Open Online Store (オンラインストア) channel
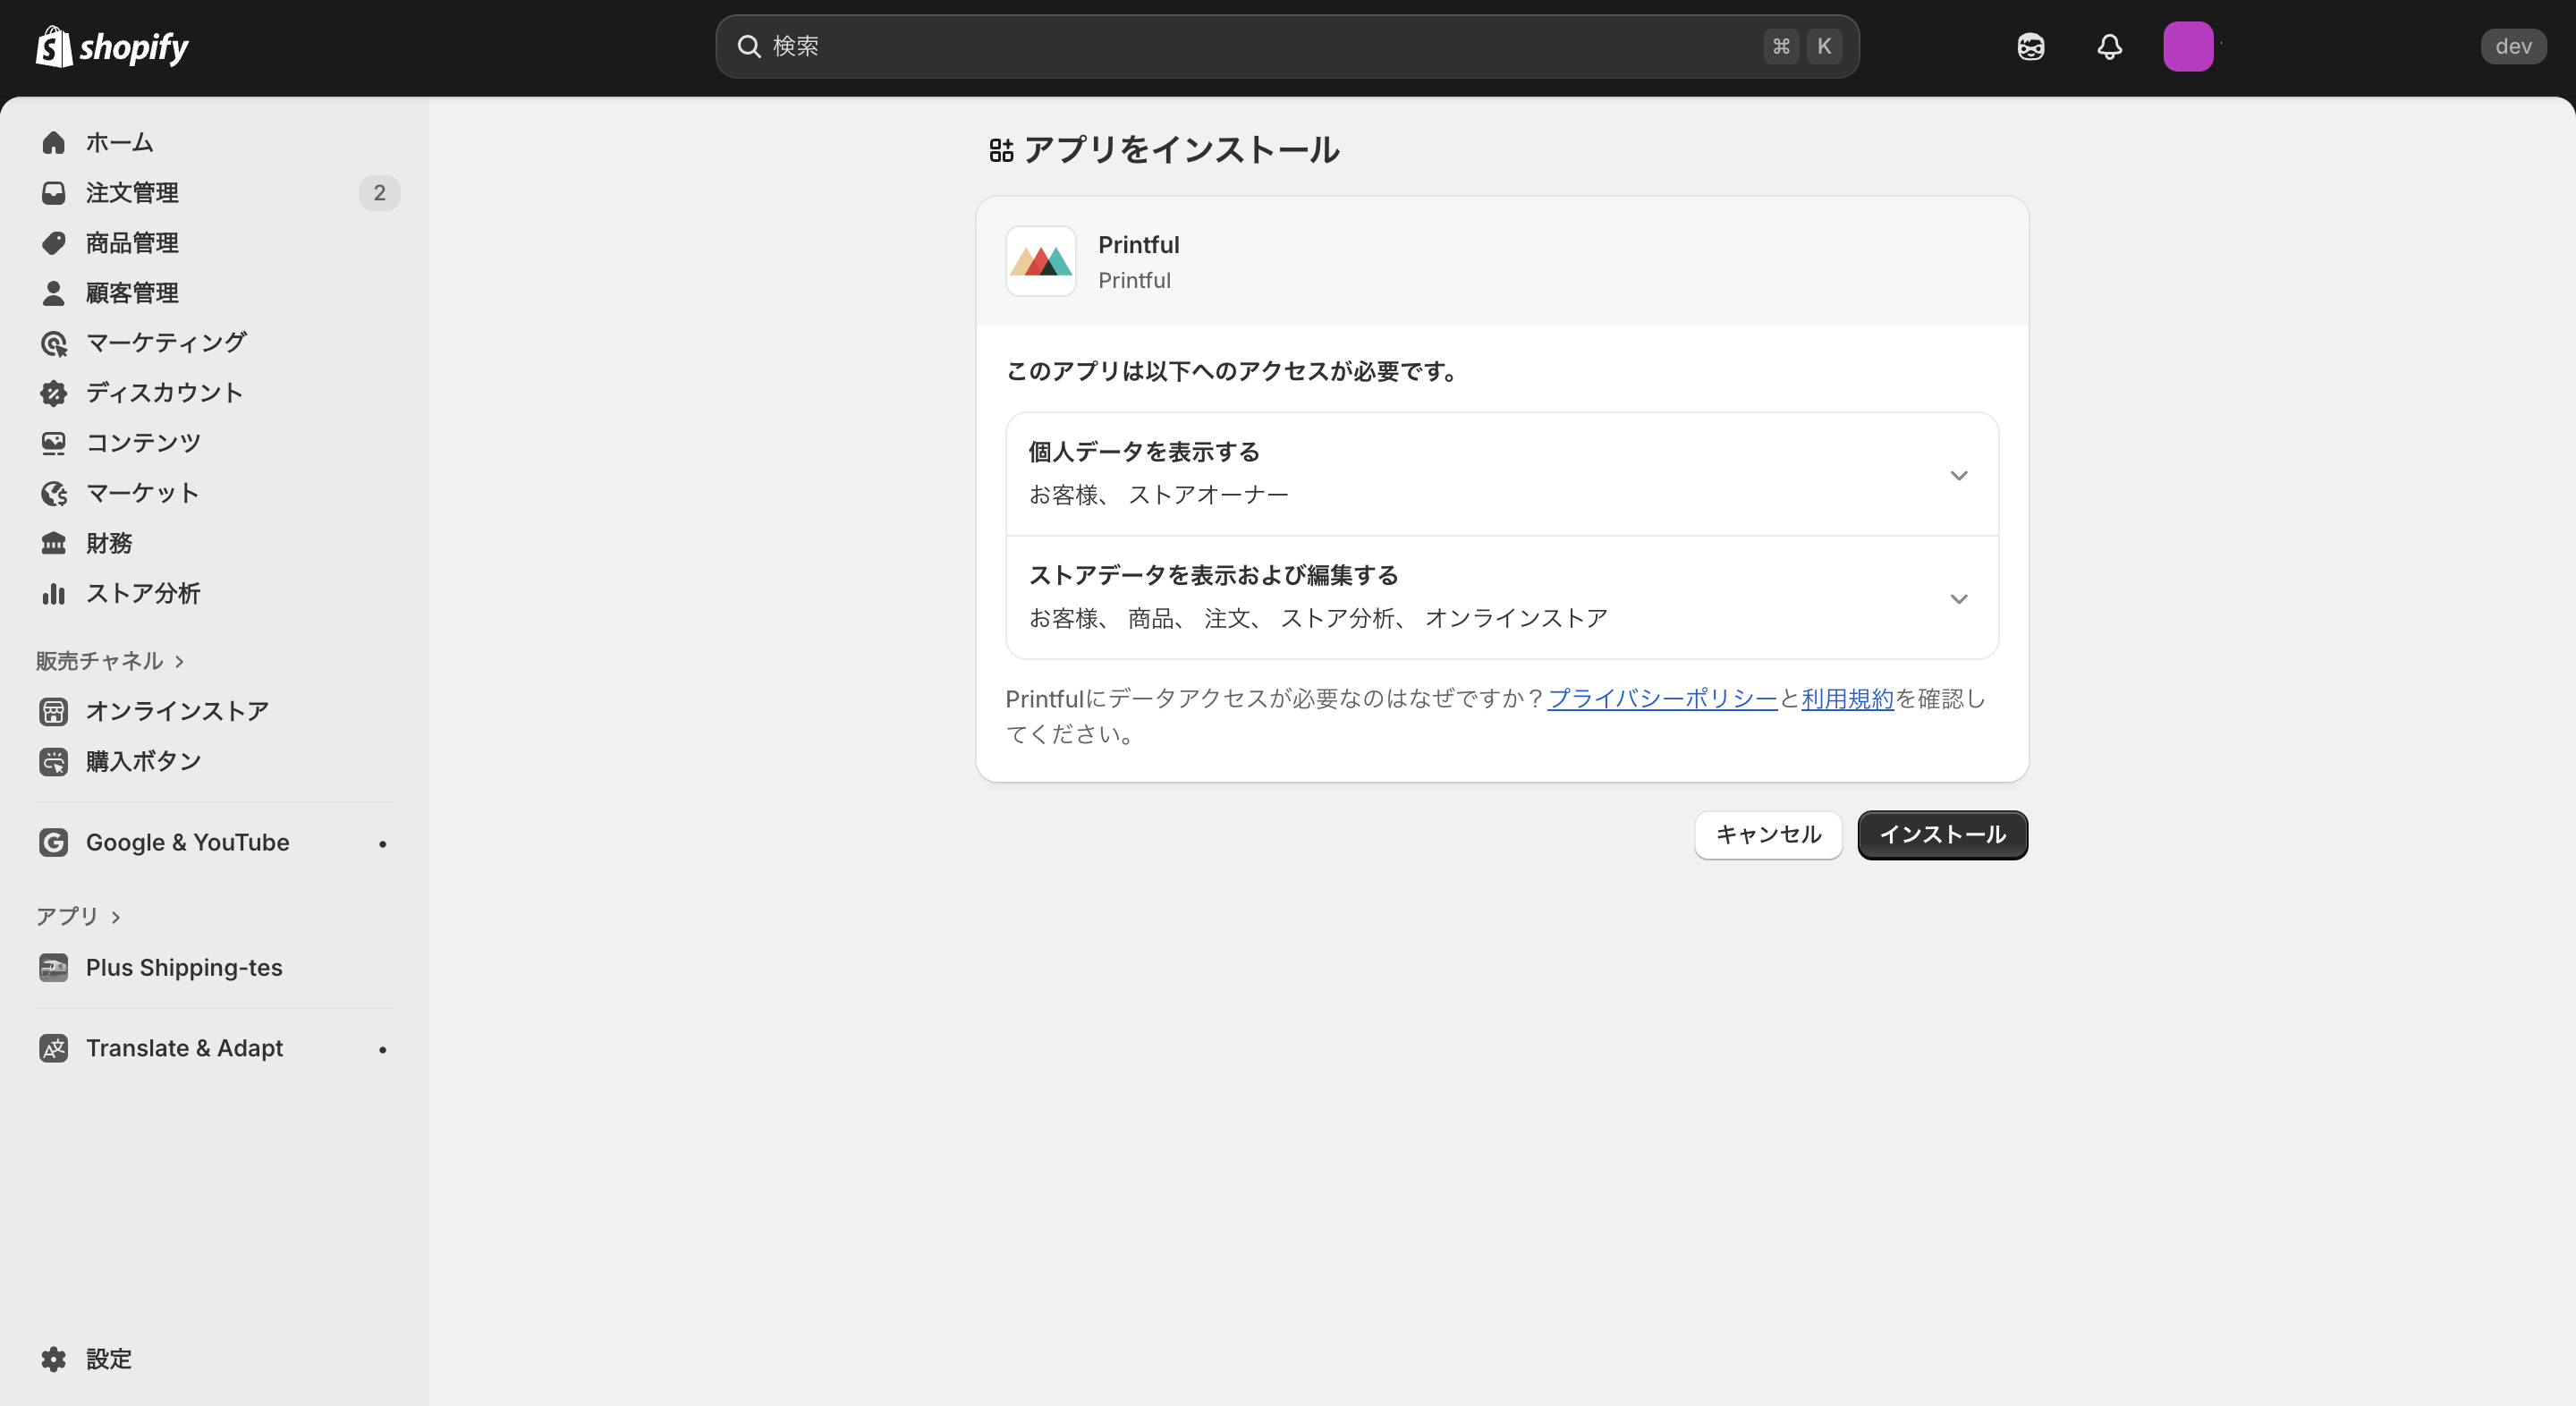Screen dimensions: 2576x1406 [176, 711]
